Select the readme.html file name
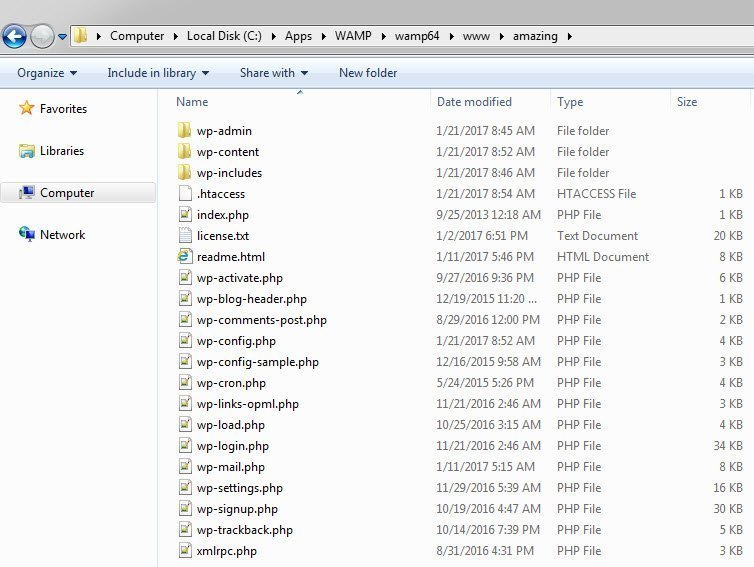This screenshot has height=567, width=754. click(231, 257)
